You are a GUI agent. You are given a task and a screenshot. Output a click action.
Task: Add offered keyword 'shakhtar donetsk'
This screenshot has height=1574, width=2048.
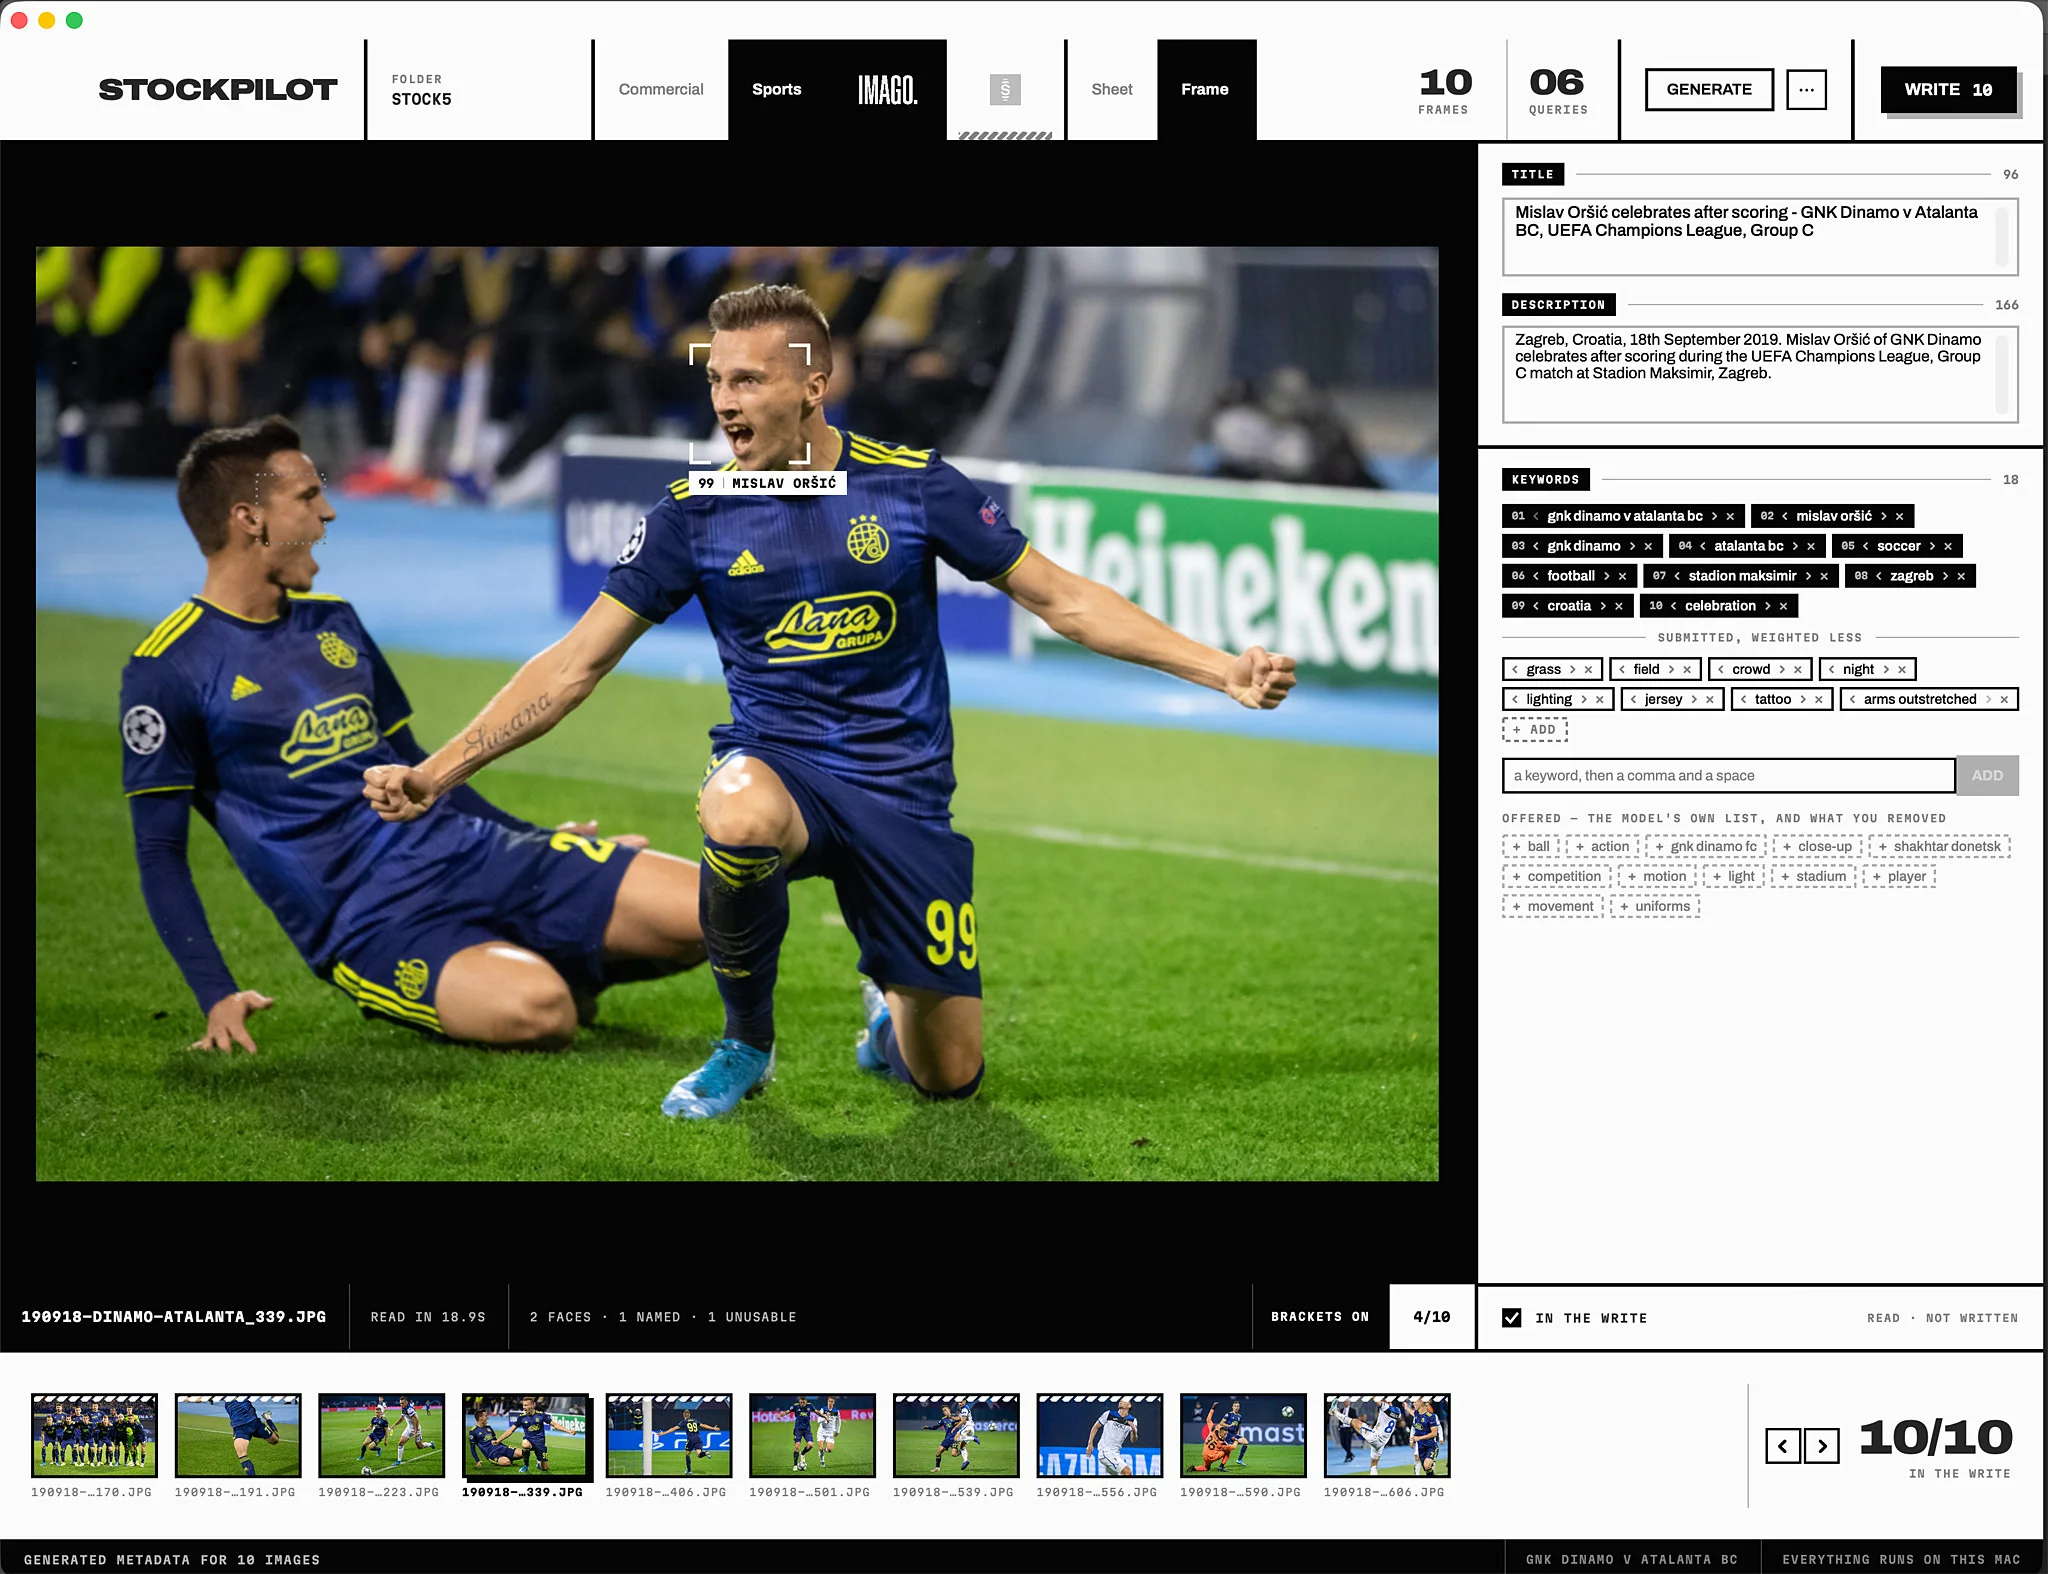(x=1939, y=847)
